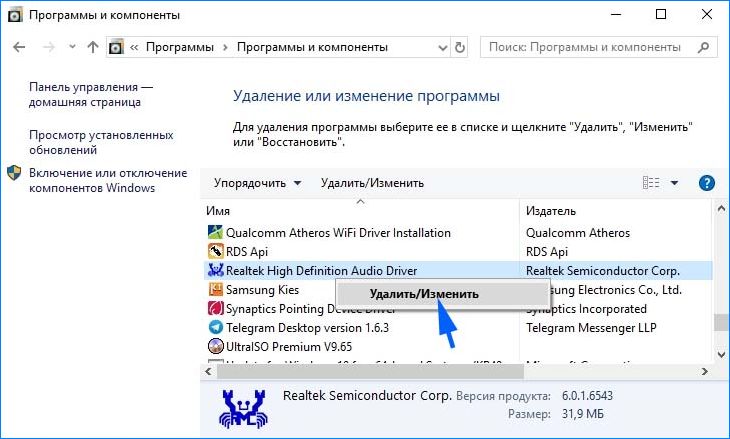Click publisher cell Qualcomm Atheros
This screenshot has height=439, width=730.
[578, 233]
